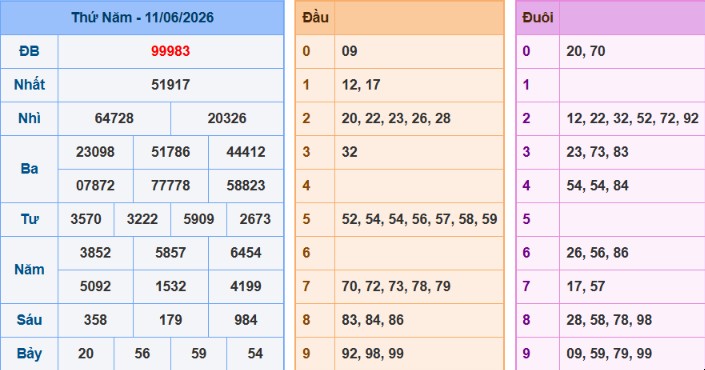The height and width of the screenshot is (370, 705).
Task: Select Sáu prize number 179
Action: coord(170,320)
